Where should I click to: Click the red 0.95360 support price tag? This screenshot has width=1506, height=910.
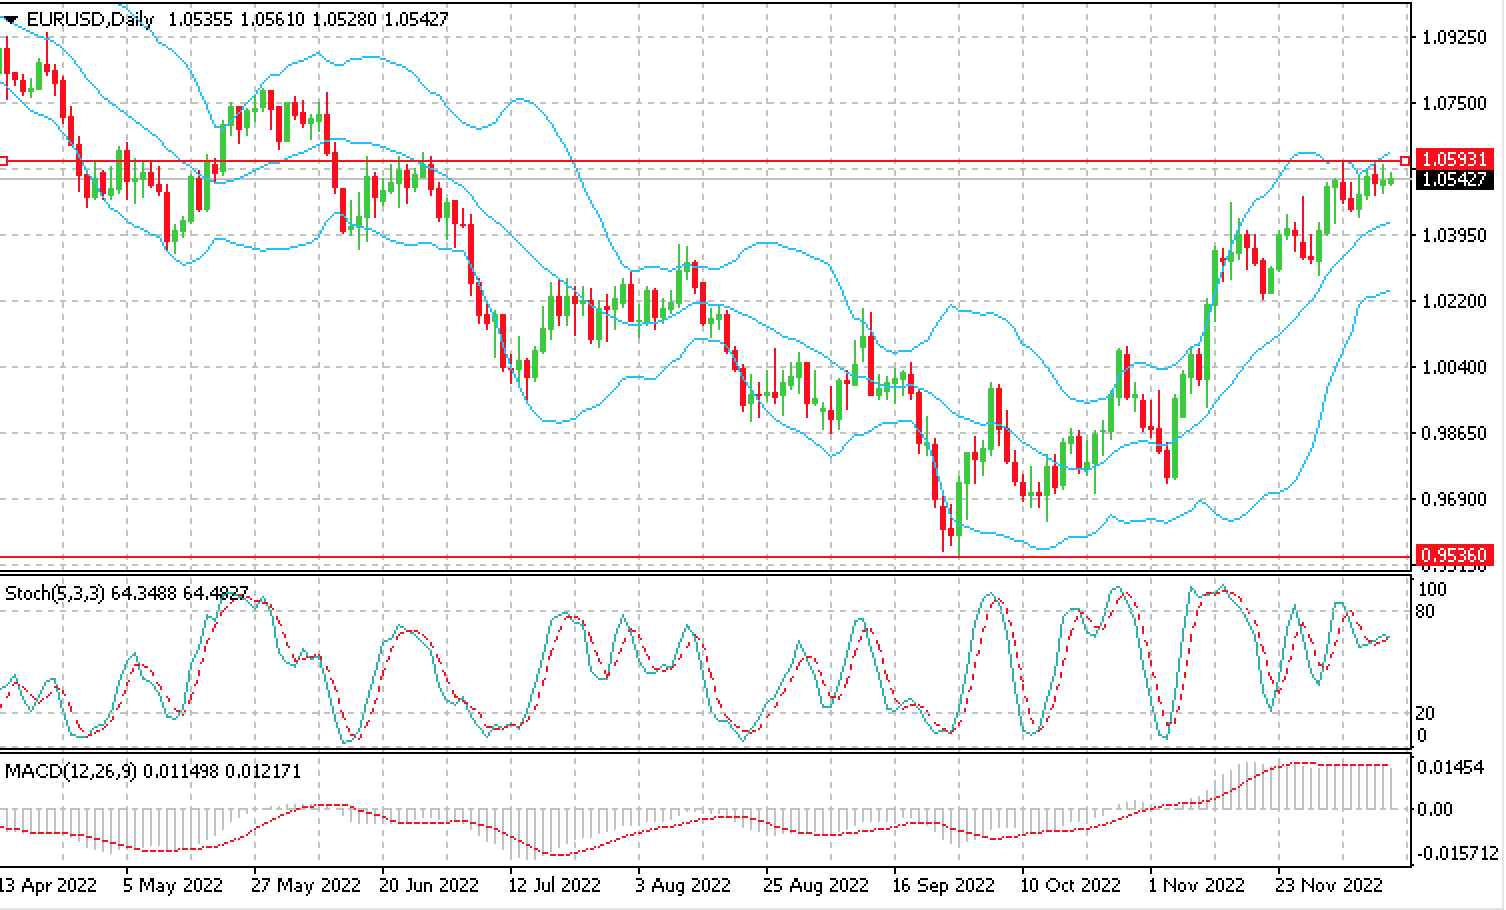[1456, 556]
